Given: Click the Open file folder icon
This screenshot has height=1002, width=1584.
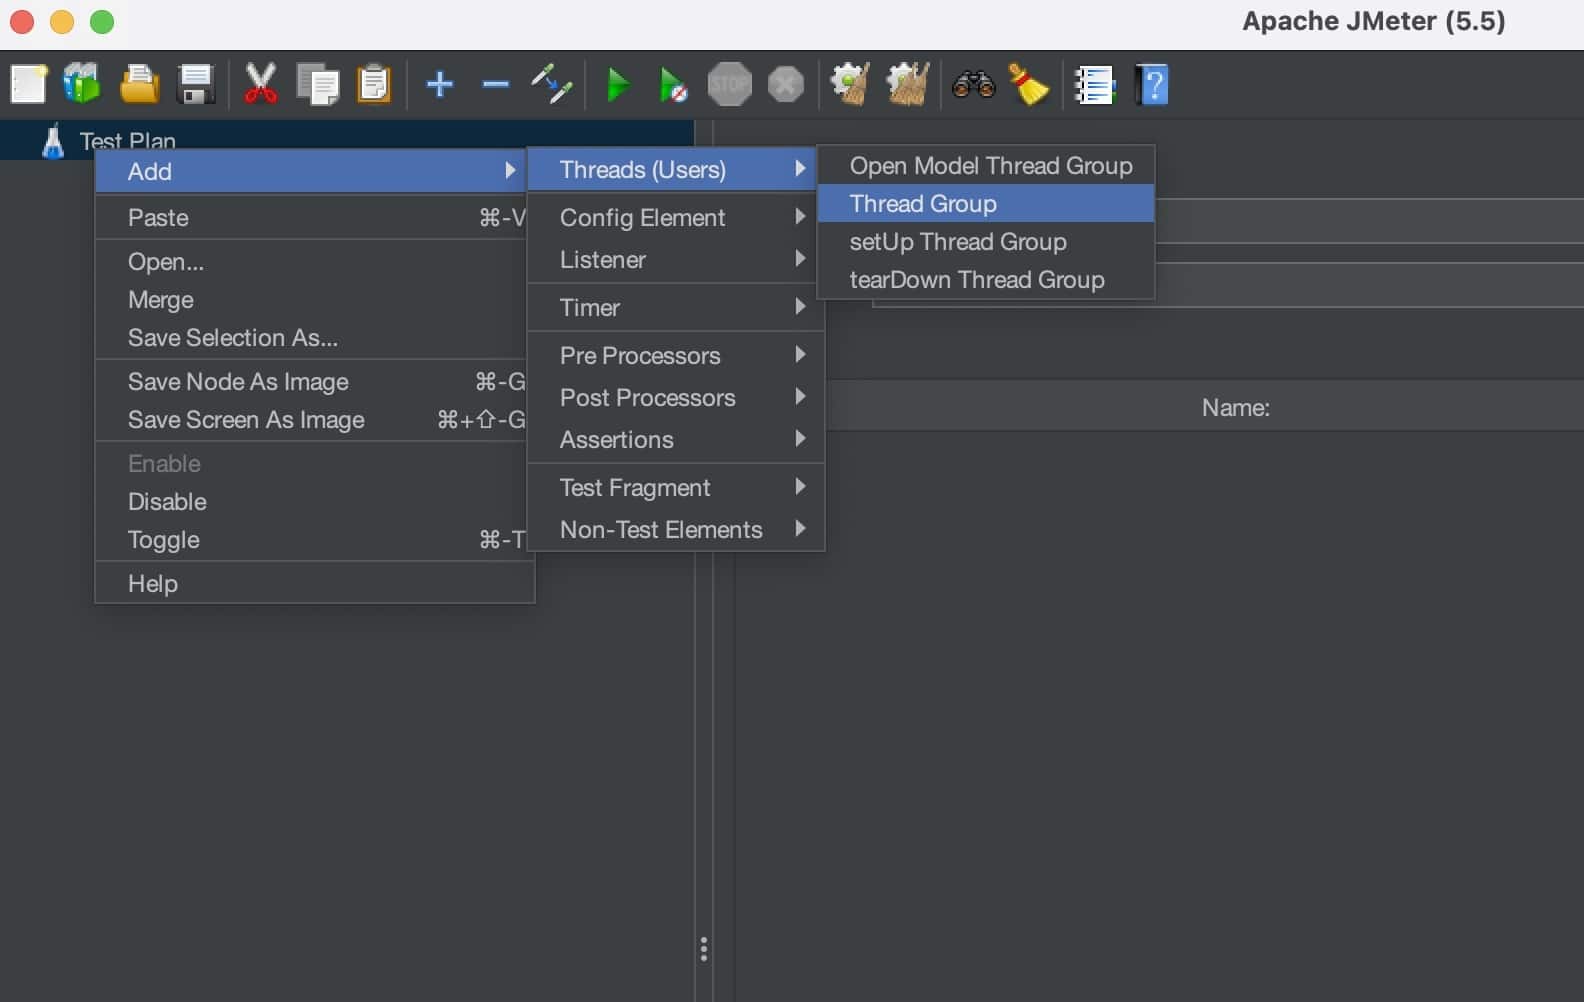Looking at the screenshot, I should 139,84.
